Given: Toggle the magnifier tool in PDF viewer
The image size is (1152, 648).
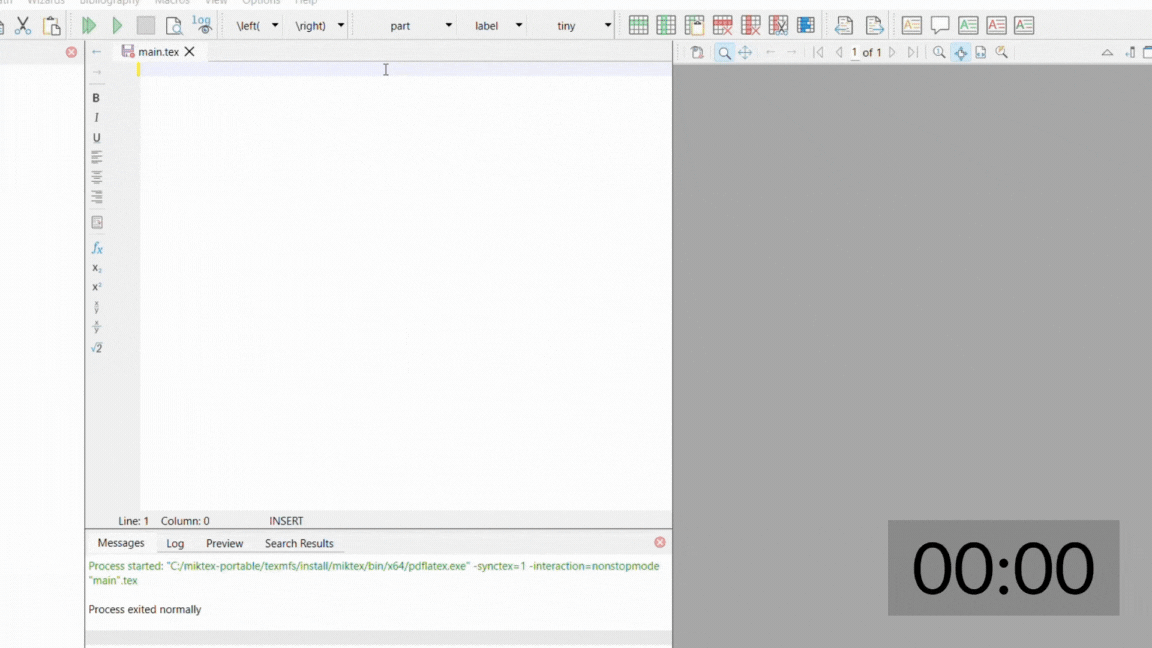Looking at the screenshot, I should tap(724, 52).
